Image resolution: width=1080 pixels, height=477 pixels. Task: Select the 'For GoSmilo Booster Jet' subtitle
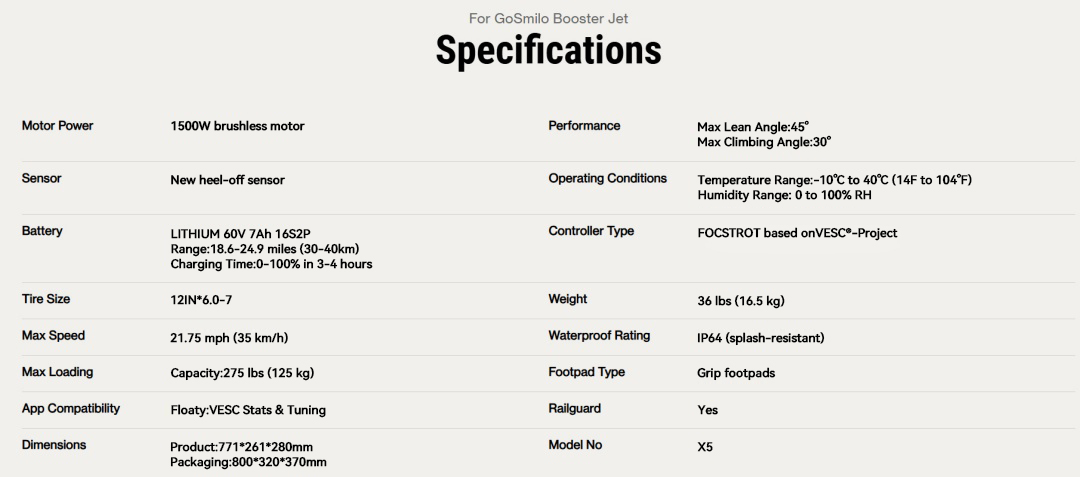[x=548, y=19]
